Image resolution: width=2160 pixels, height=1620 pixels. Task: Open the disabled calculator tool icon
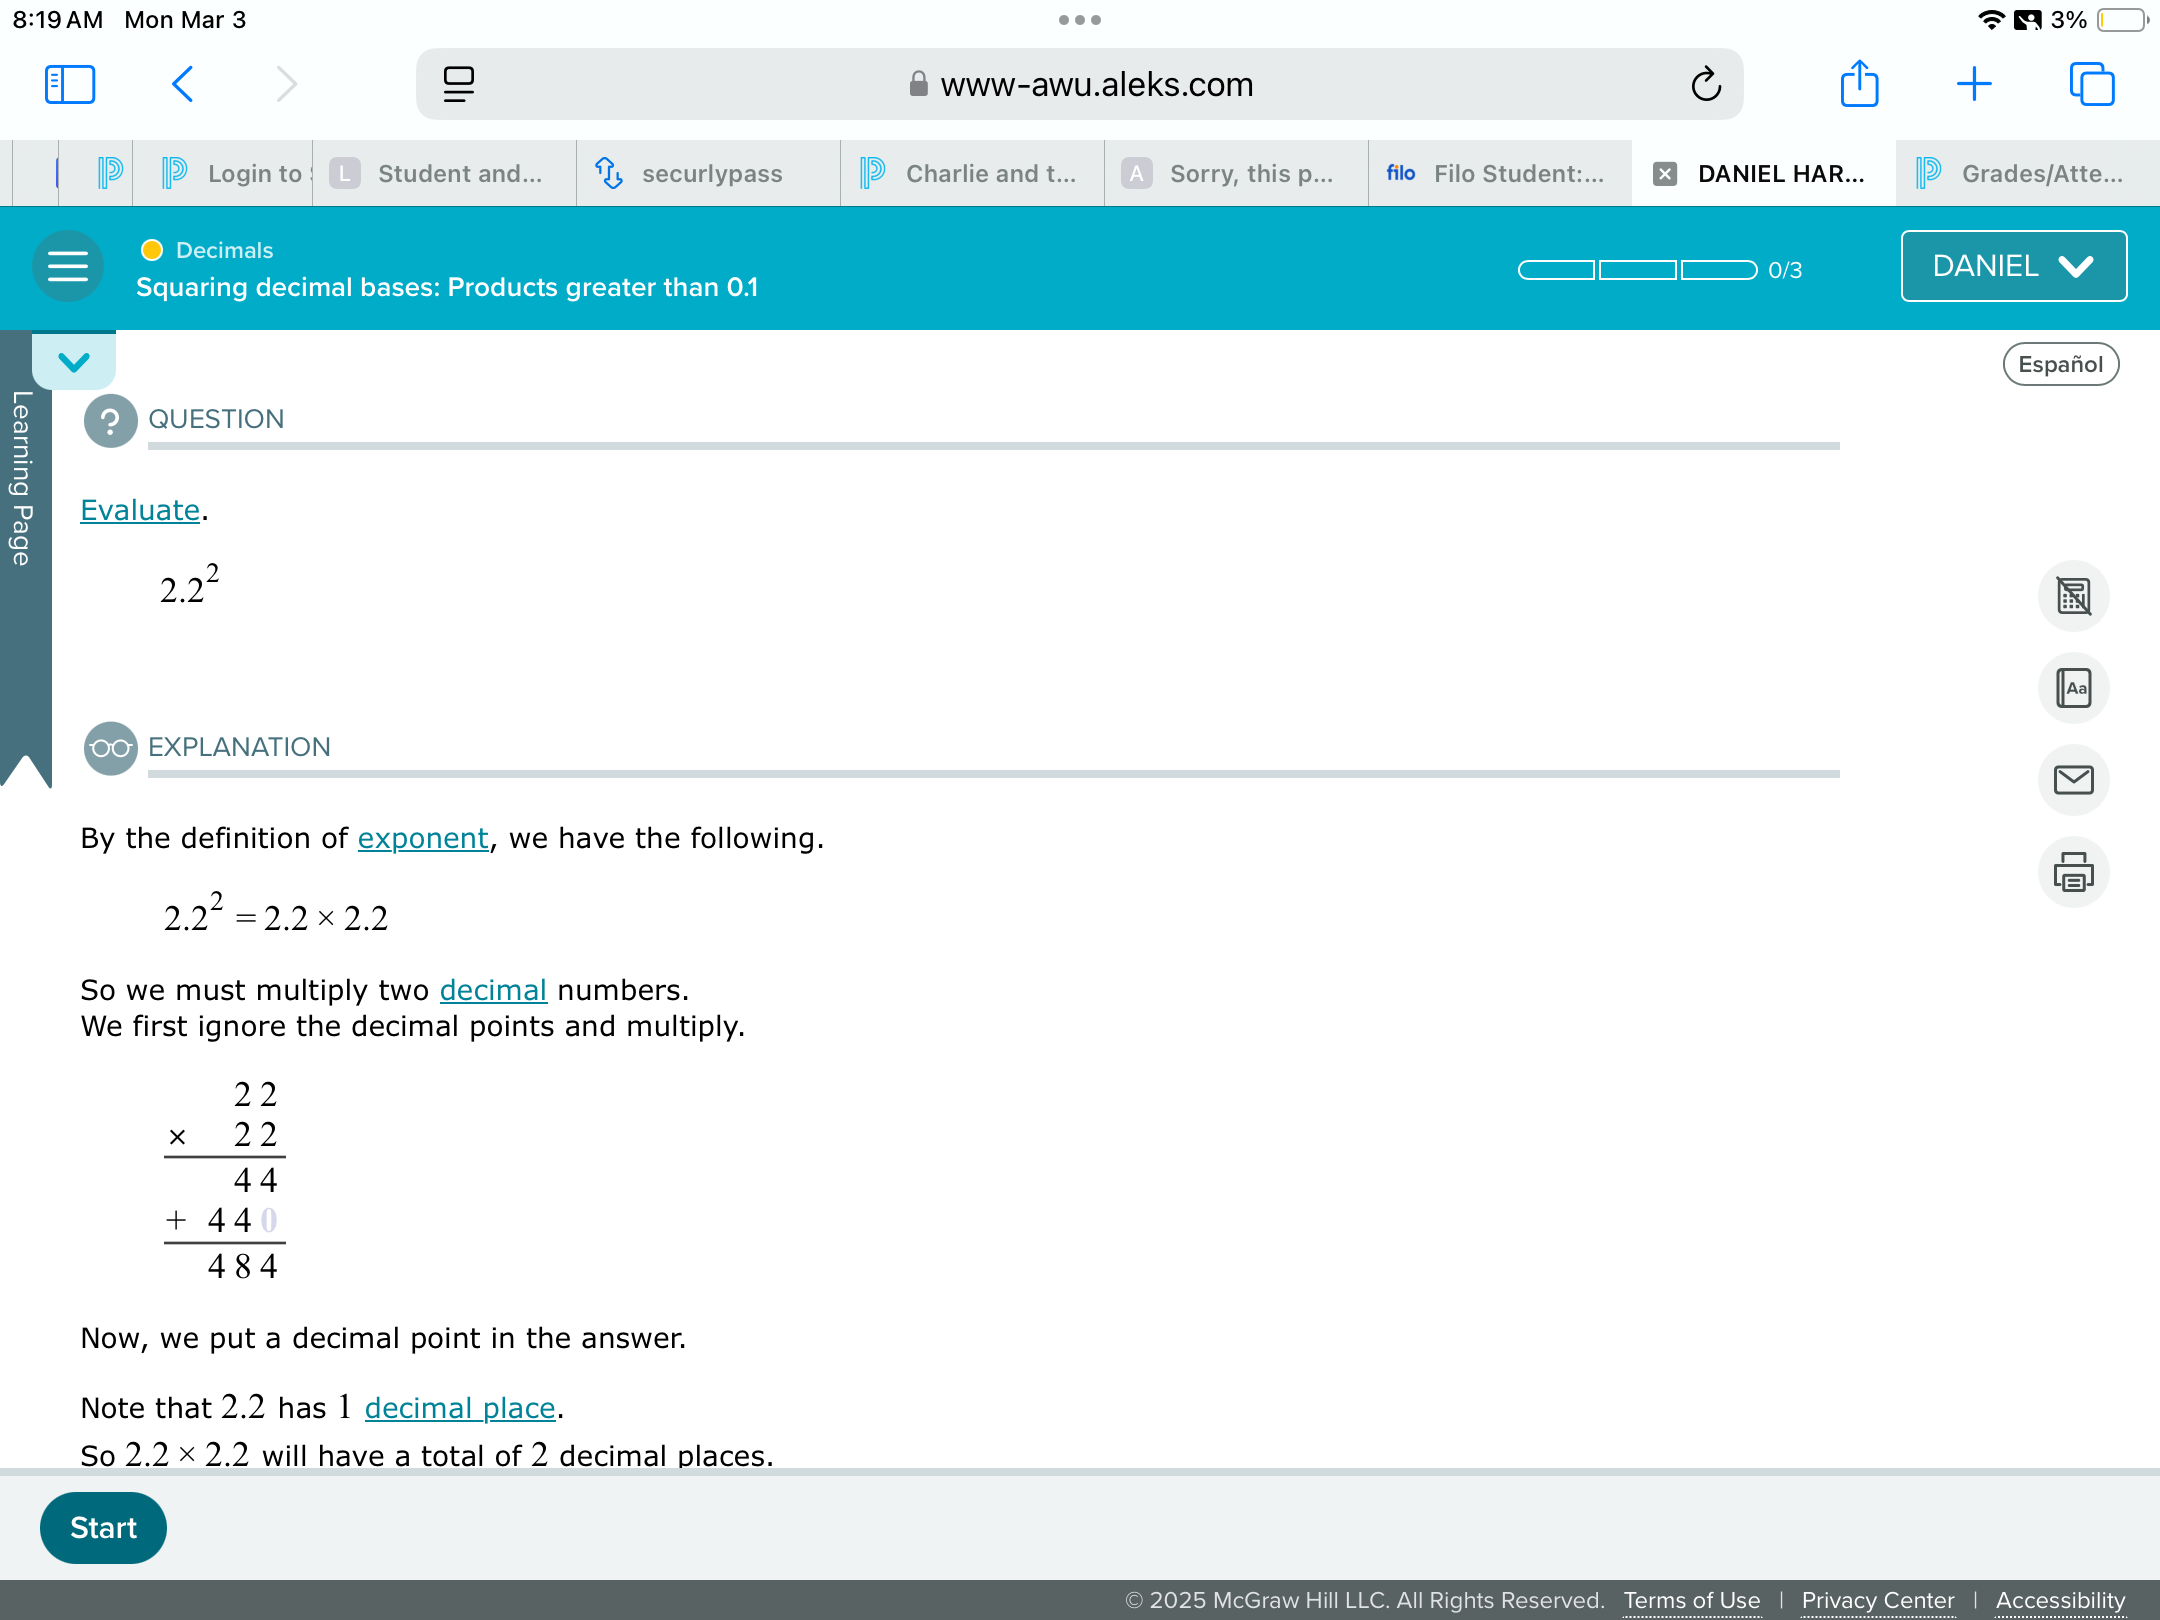(x=2073, y=596)
